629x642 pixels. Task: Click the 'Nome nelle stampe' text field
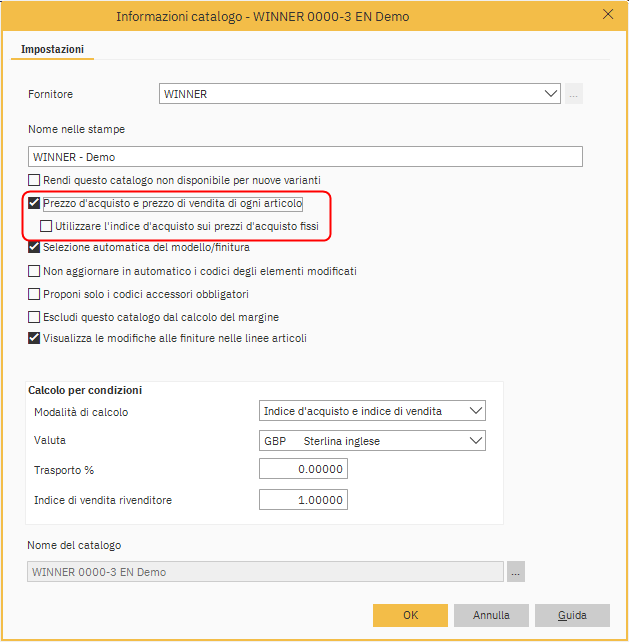pyautogui.click(x=305, y=157)
